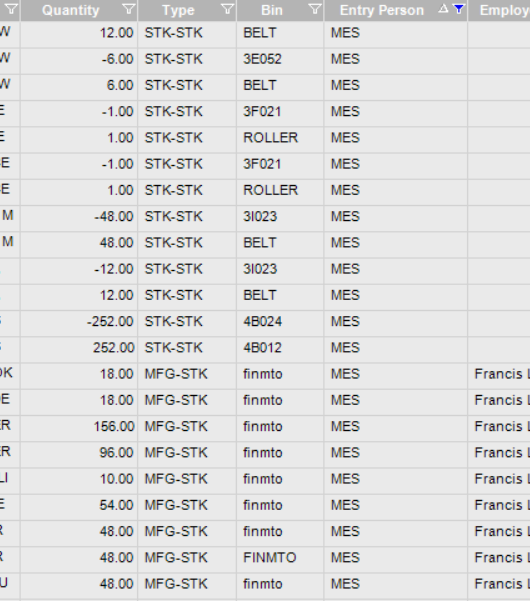This screenshot has height=601, width=530.
Task: Click the Entry Person ascending sort arrow
Action: 443,8
